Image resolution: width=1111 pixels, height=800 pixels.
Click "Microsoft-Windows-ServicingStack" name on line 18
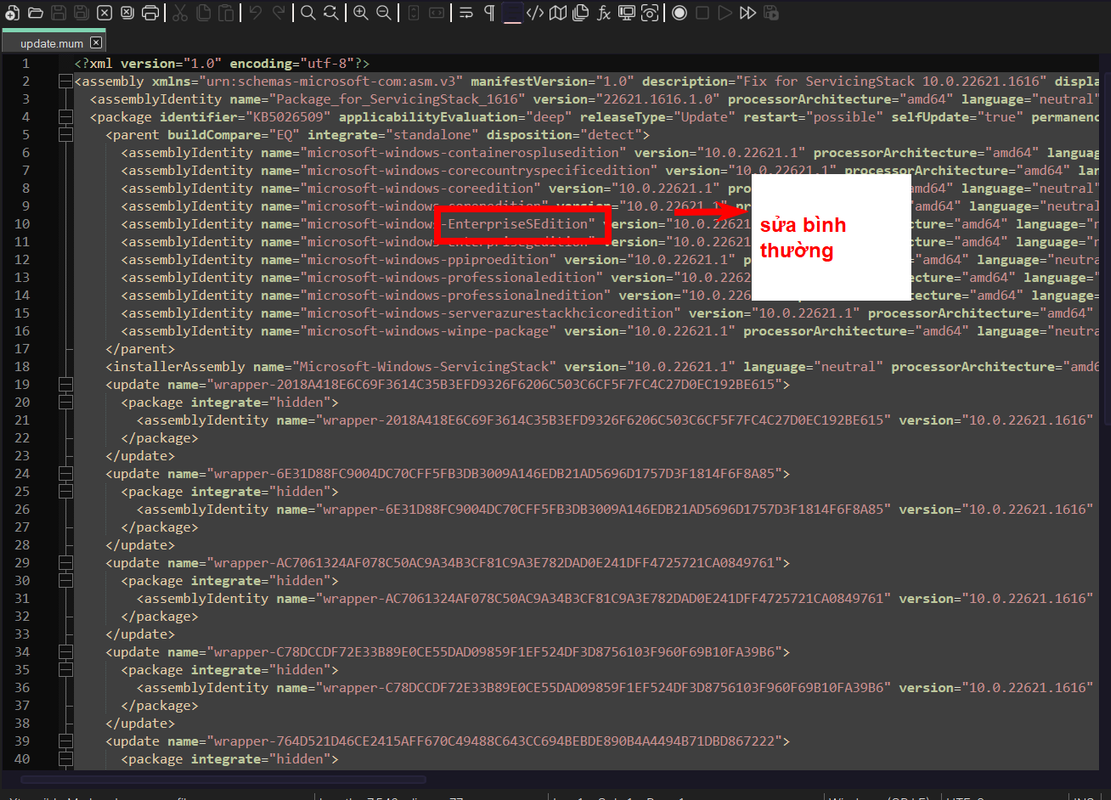424,366
